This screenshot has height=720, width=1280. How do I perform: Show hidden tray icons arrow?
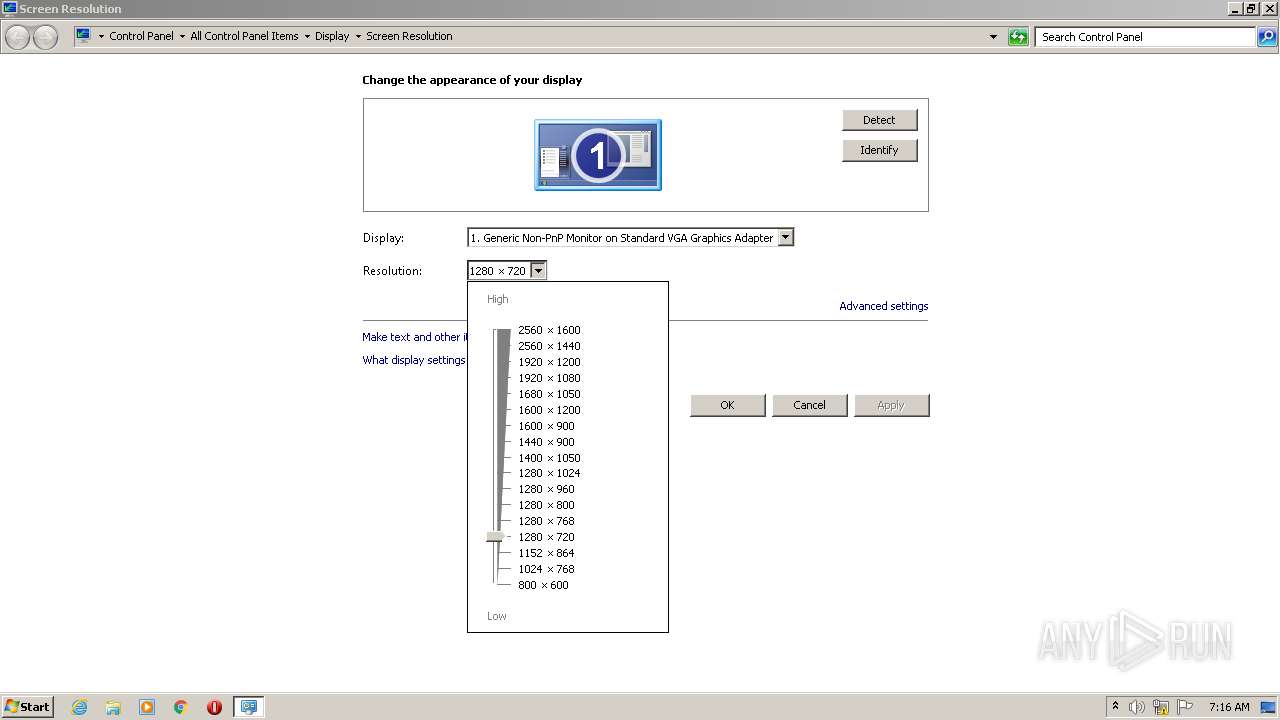pyautogui.click(x=1115, y=706)
